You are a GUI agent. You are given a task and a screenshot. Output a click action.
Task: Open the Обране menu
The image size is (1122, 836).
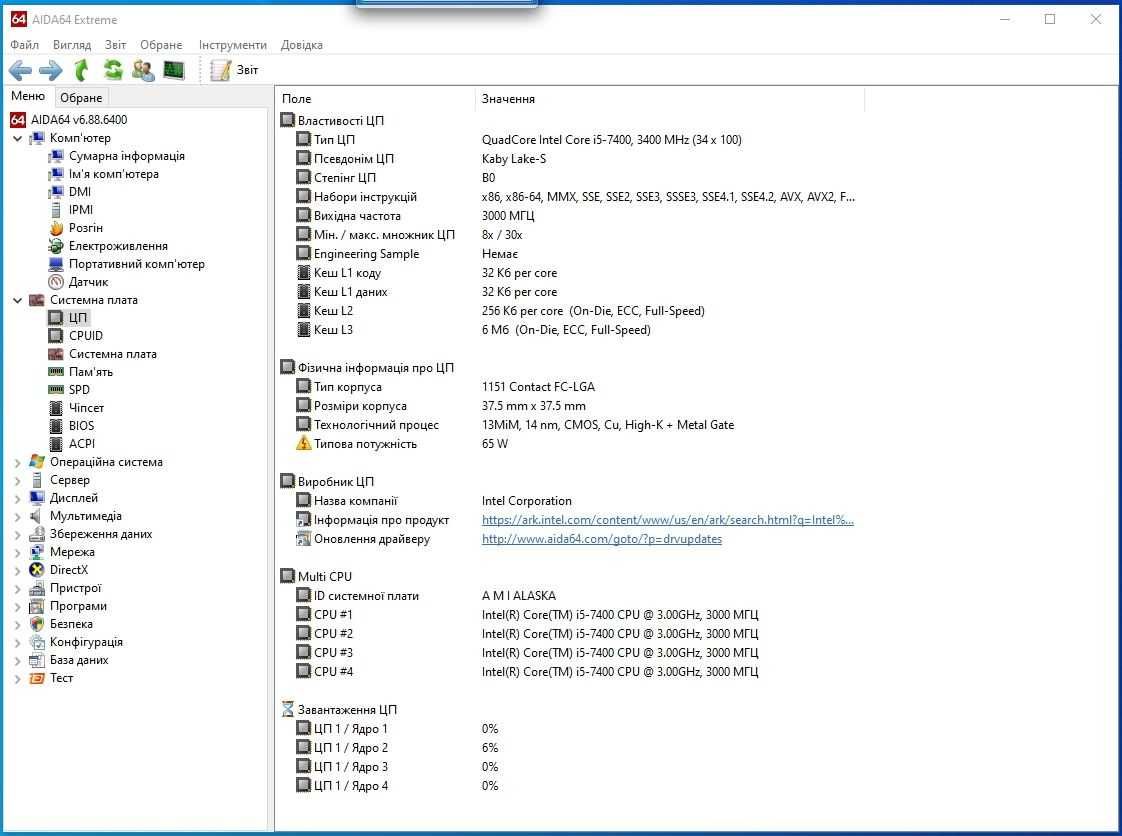(161, 44)
